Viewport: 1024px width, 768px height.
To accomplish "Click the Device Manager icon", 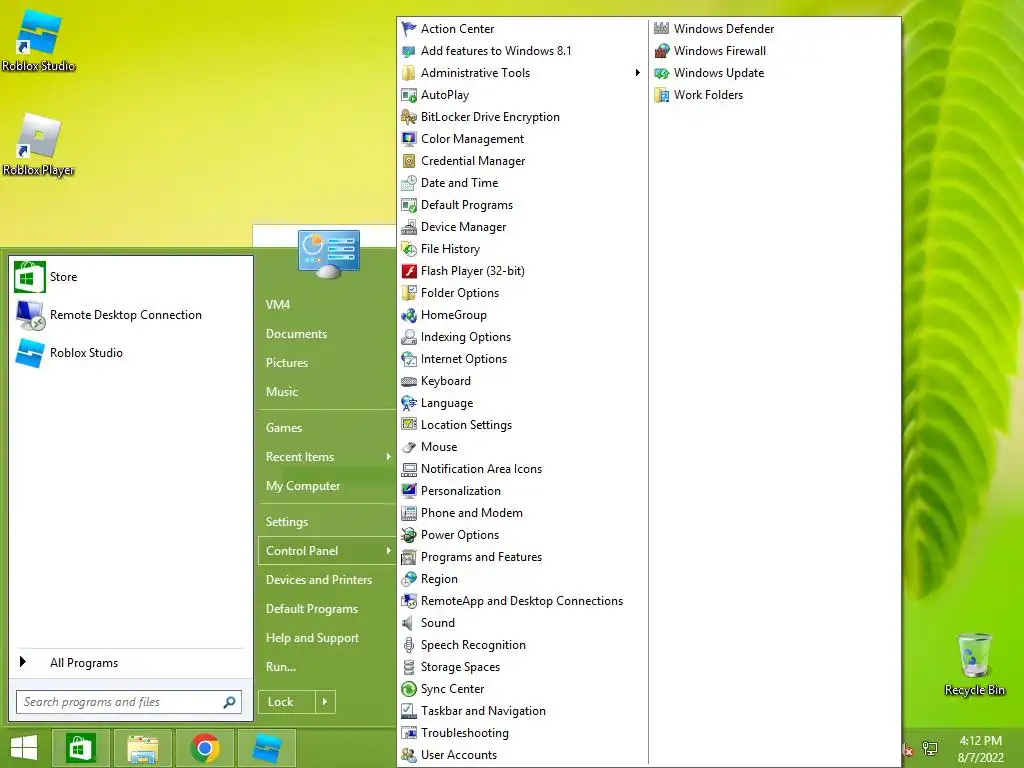I will coord(409,227).
